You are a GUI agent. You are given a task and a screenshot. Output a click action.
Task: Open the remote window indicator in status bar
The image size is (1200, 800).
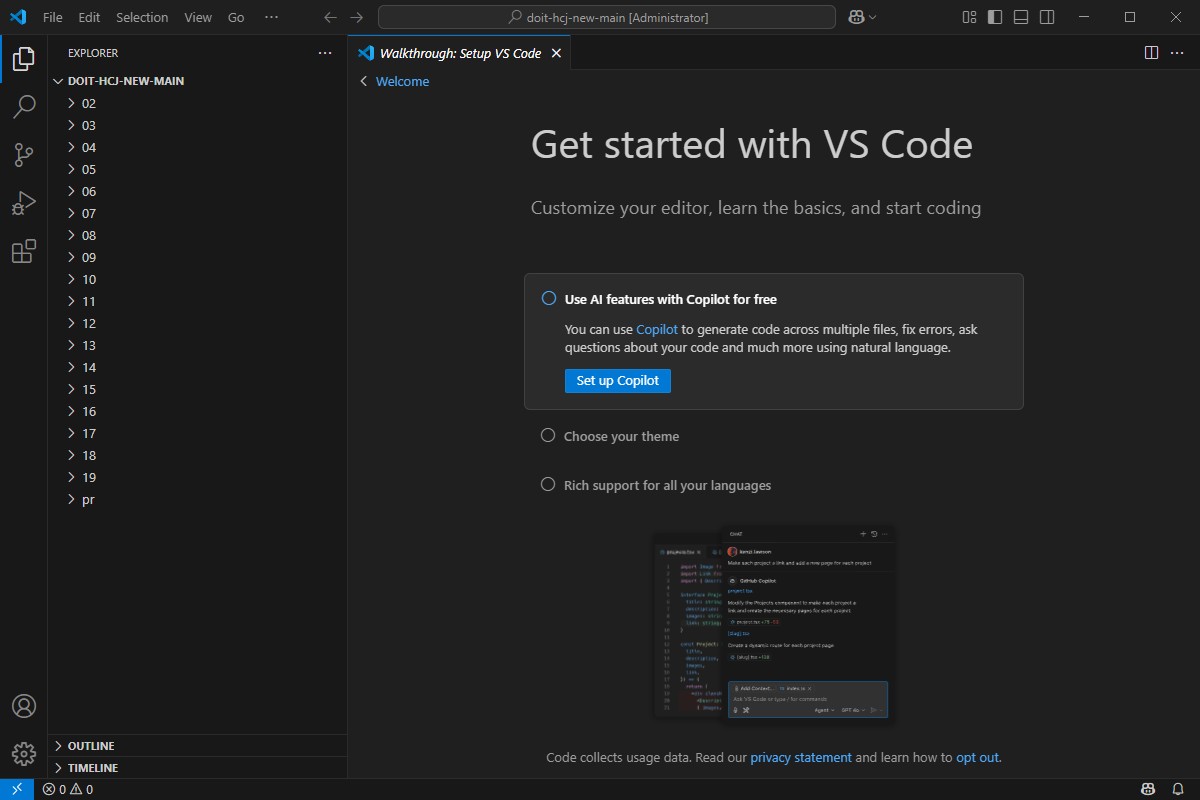pyautogui.click(x=17, y=789)
